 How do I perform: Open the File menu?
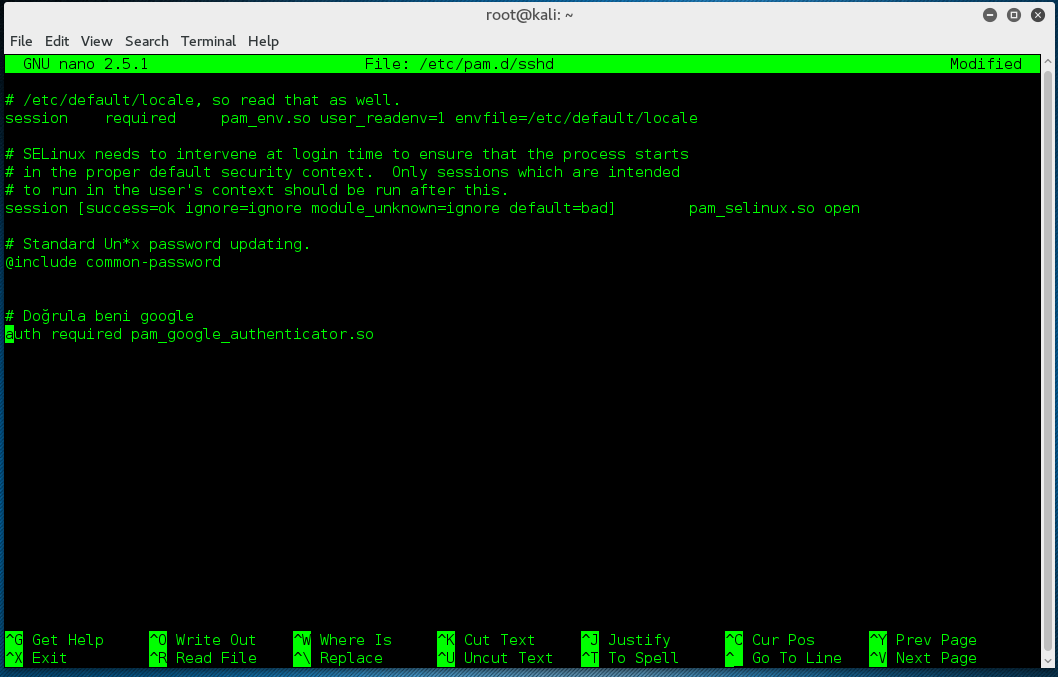[x=21, y=41]
